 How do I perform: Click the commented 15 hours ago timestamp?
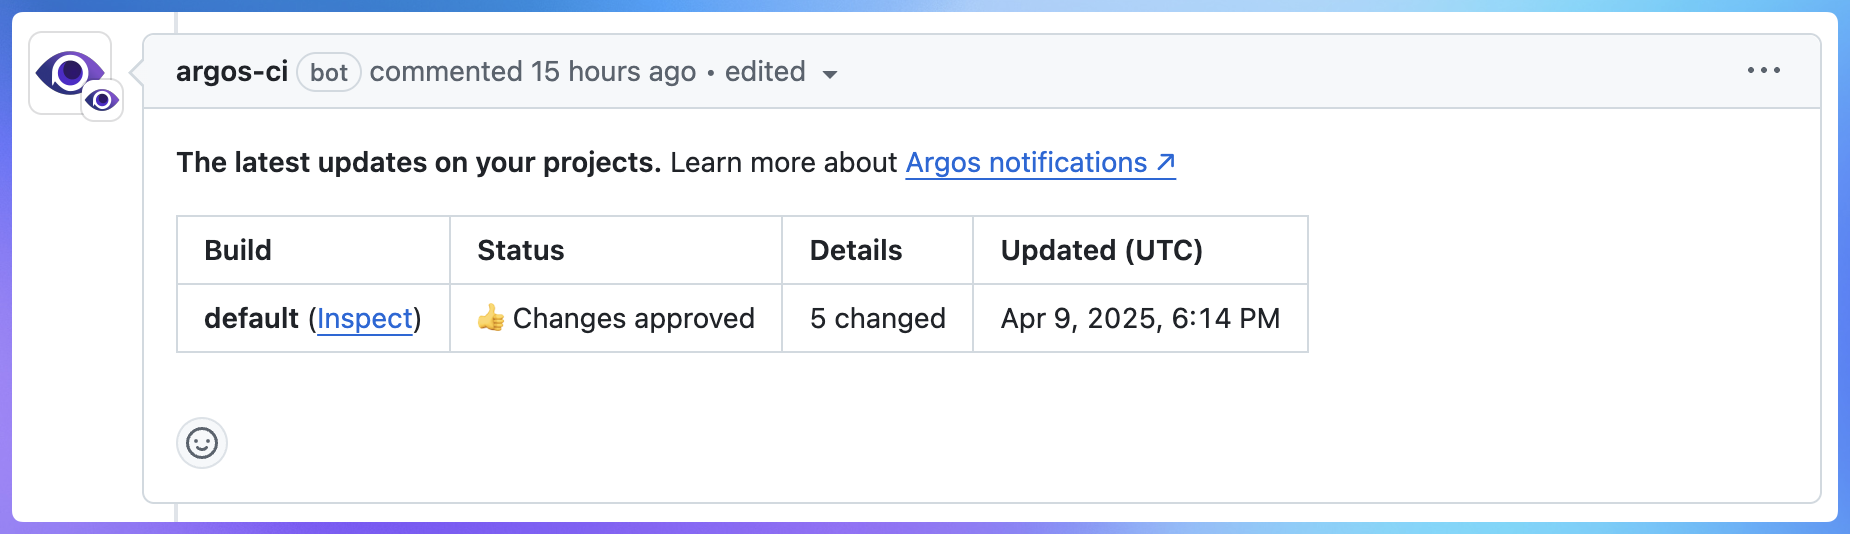[x=533, y=72]
